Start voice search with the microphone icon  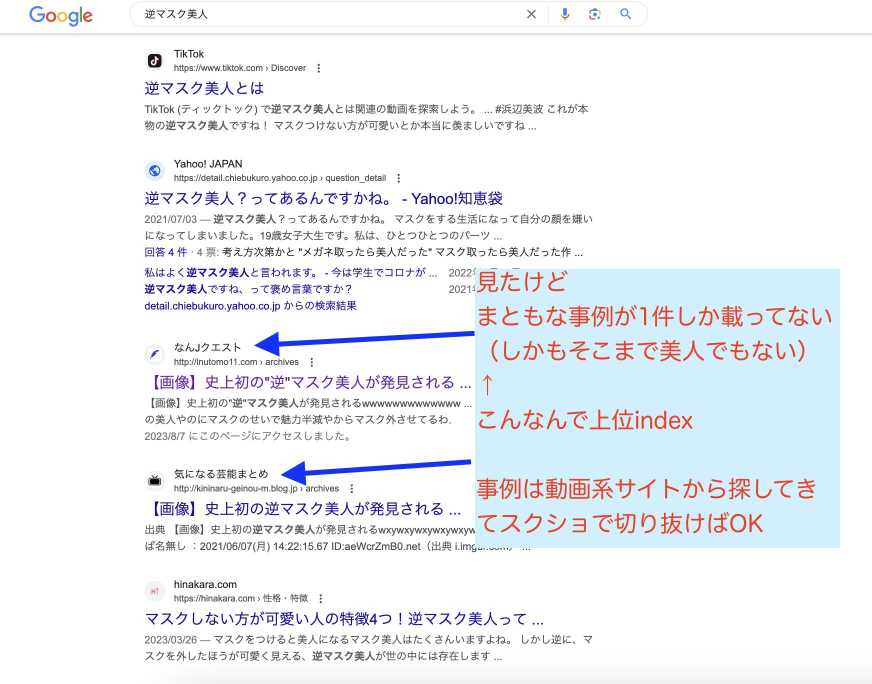(564, 14)
